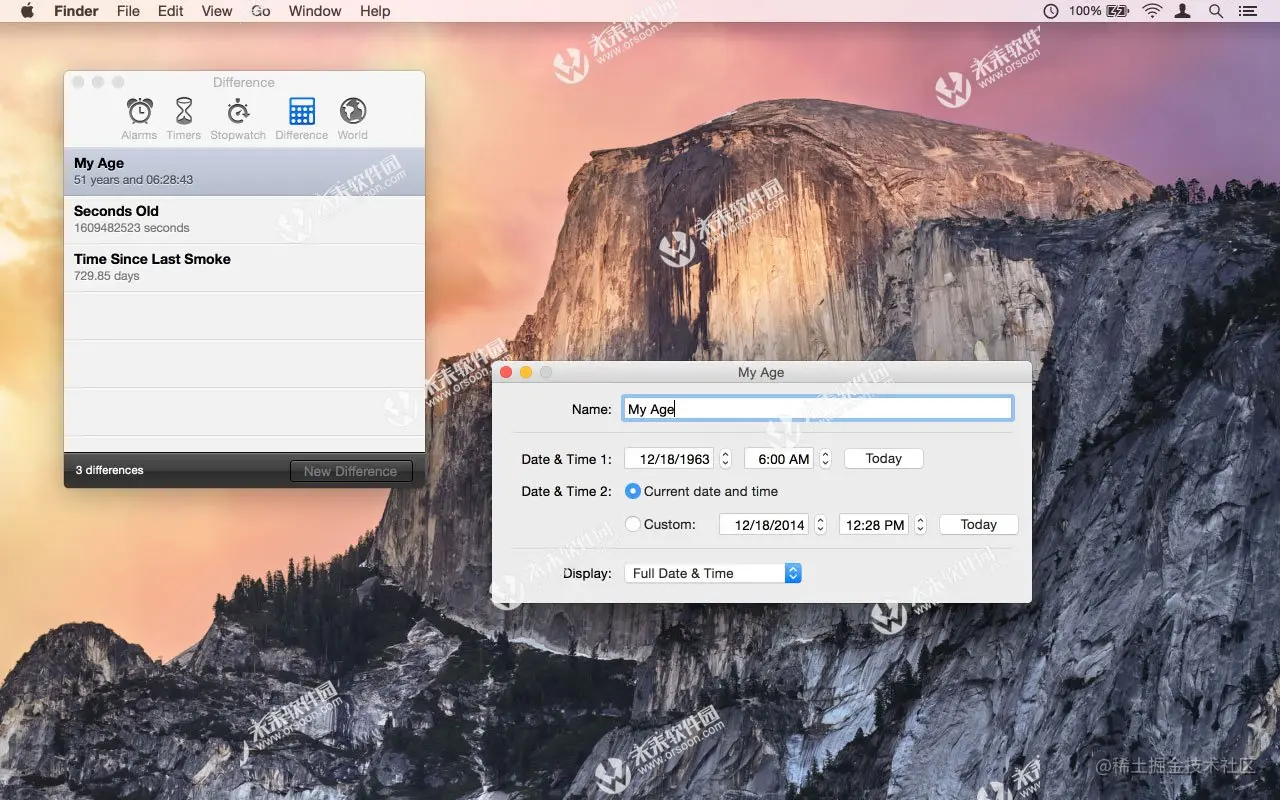
Task: Select the Custom date radio button
Action: coord(633,524)
